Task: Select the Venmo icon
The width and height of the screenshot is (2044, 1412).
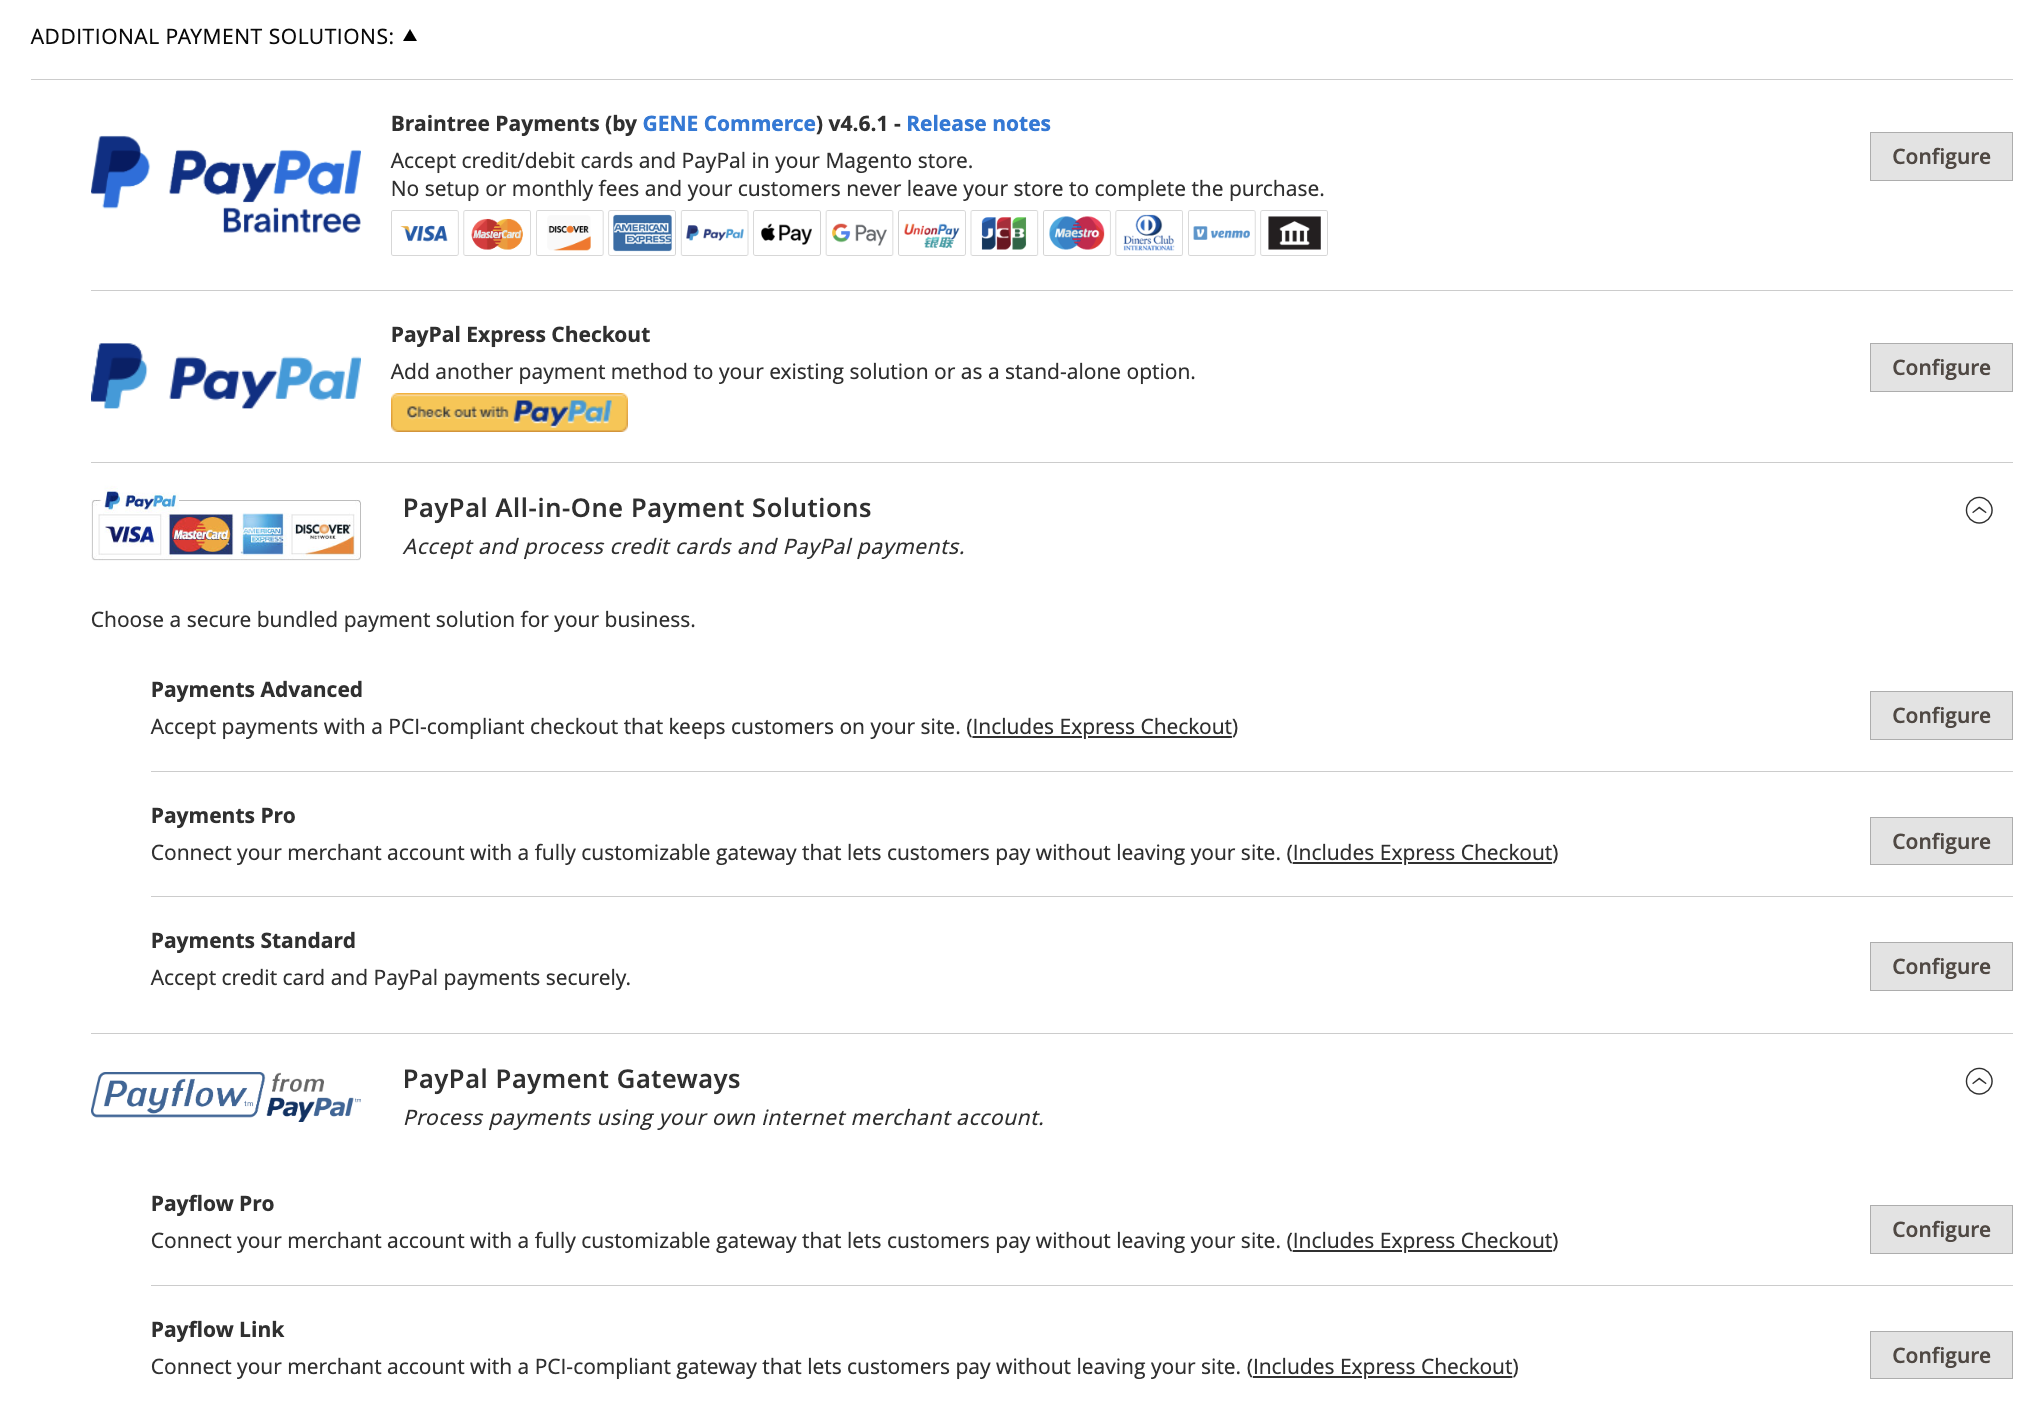Action: (1221, 233)
